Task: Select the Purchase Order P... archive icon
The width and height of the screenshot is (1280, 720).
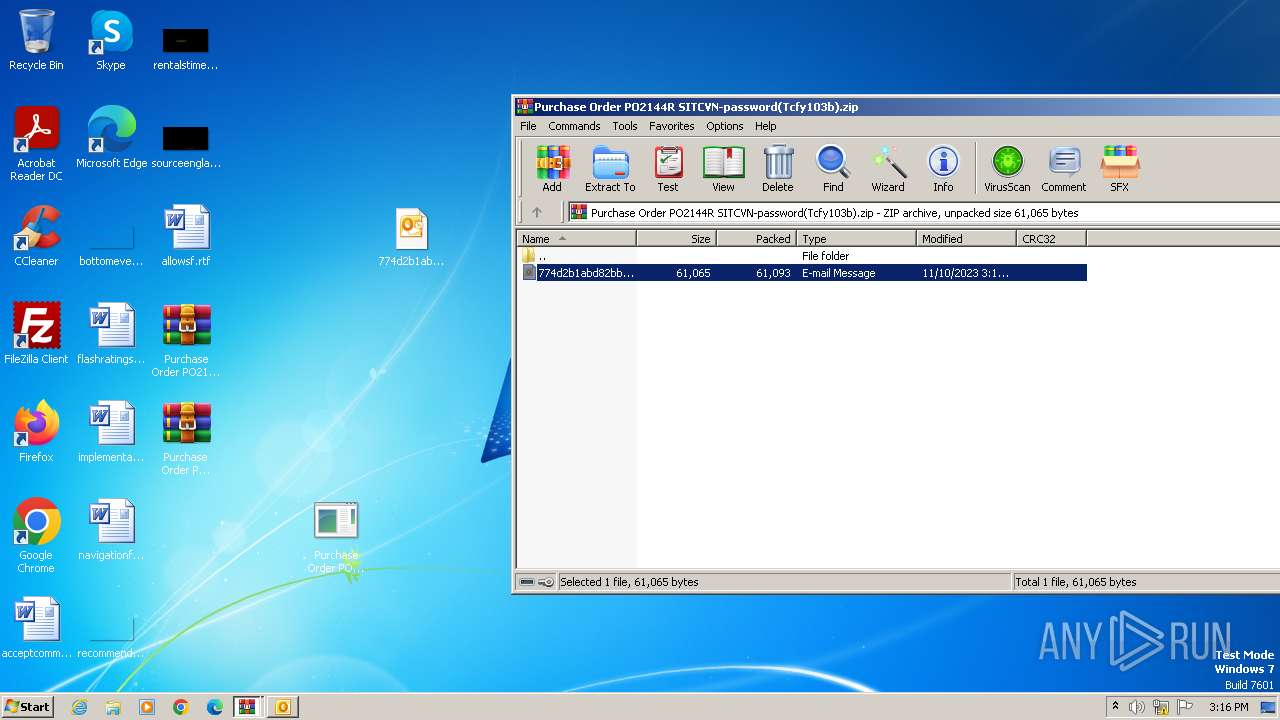Action: click(x=186, y=438)
